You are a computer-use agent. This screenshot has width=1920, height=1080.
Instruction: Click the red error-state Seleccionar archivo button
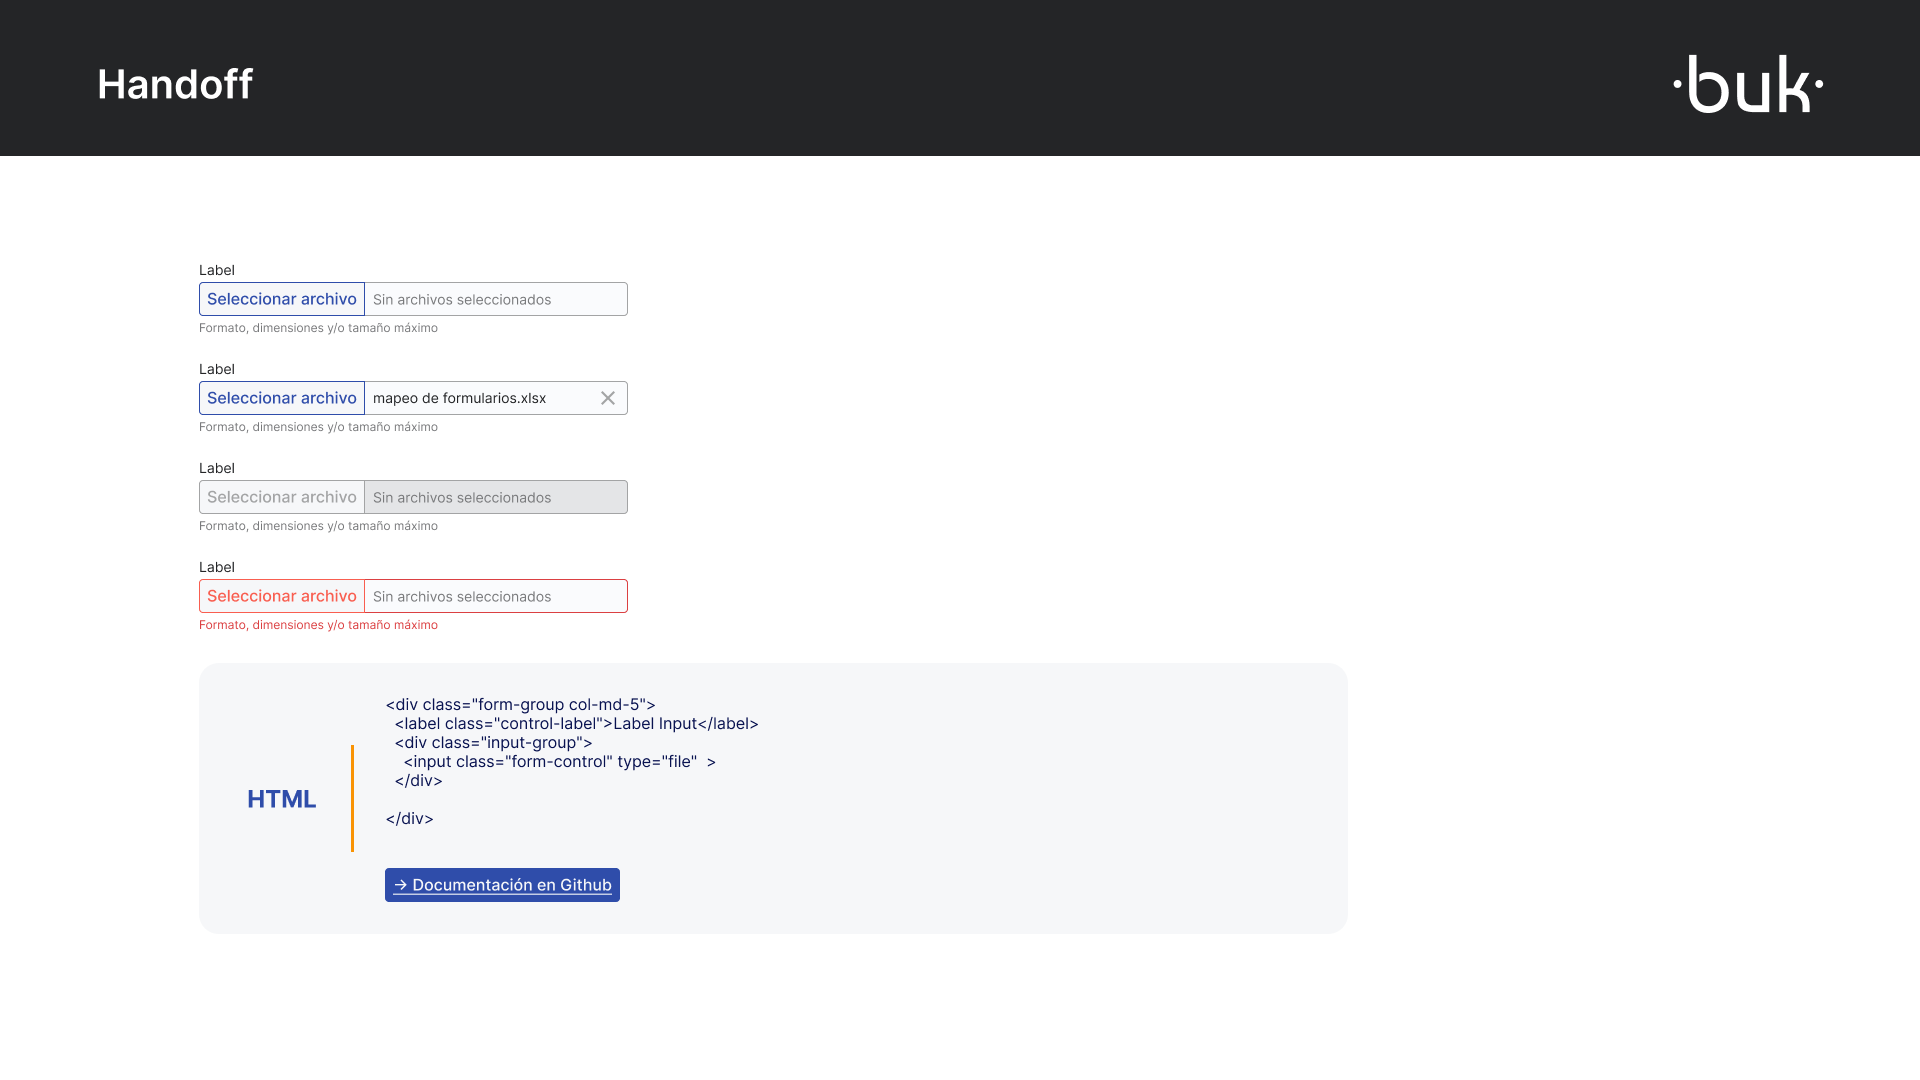coord(281,596)
